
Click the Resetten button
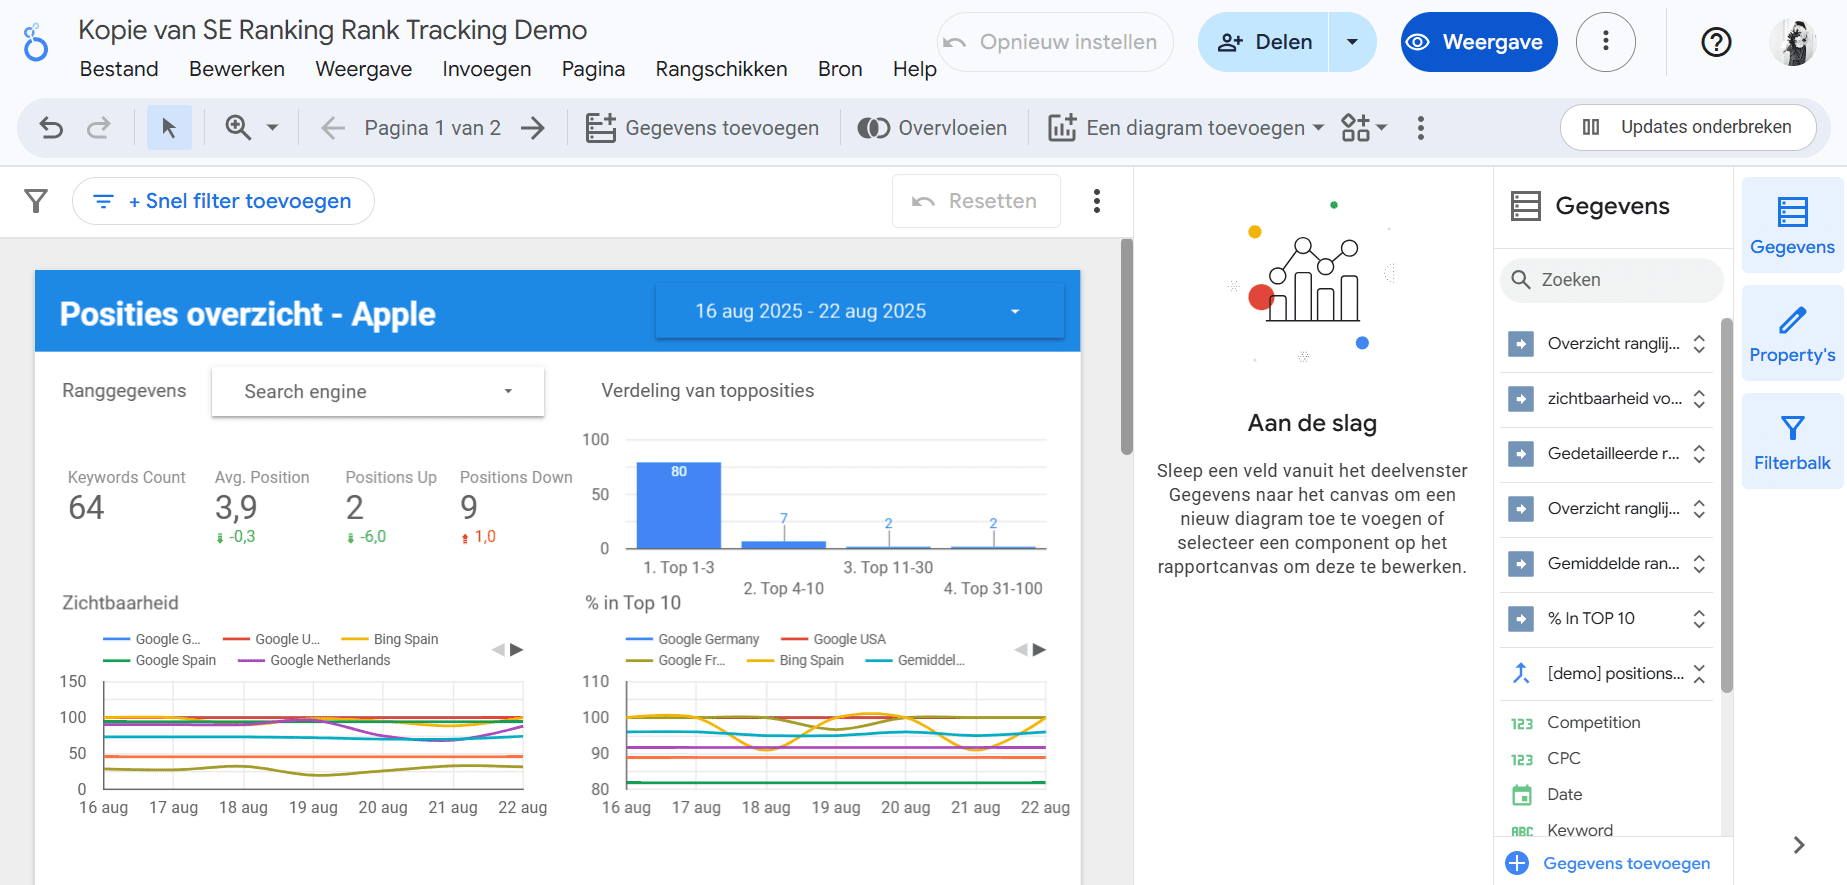[976, 201]
